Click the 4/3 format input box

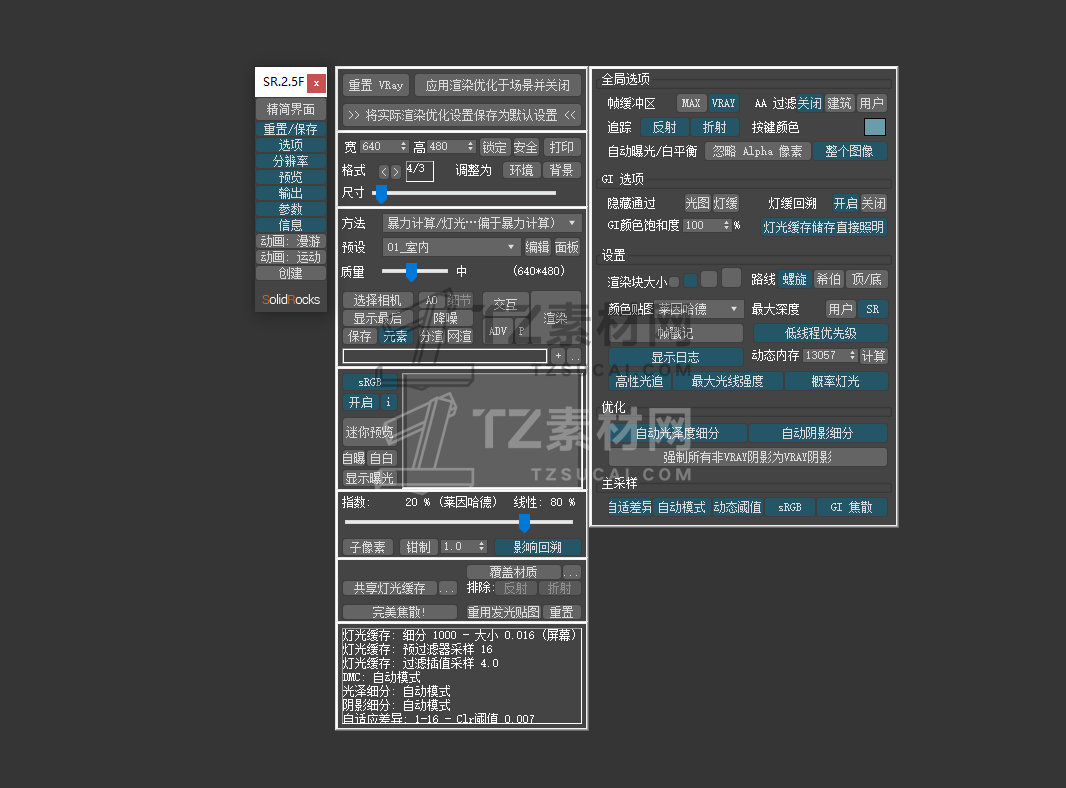click(x=419, y=171)
